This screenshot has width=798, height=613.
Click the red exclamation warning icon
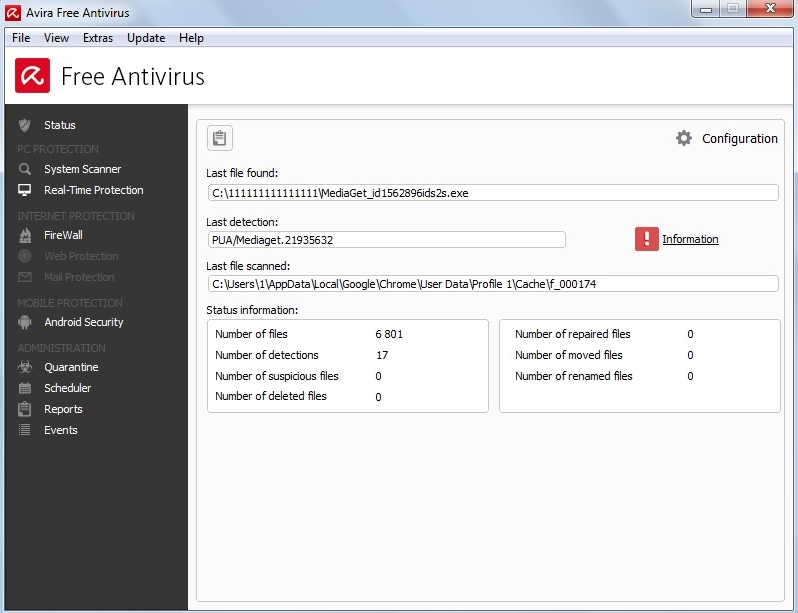point(647,239)
